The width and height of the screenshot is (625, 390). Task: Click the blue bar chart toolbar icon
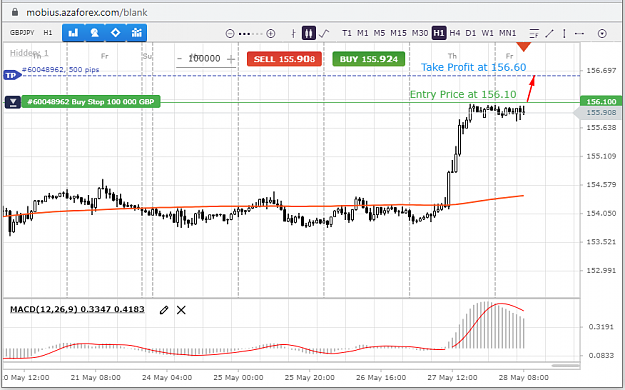[73, 33]
